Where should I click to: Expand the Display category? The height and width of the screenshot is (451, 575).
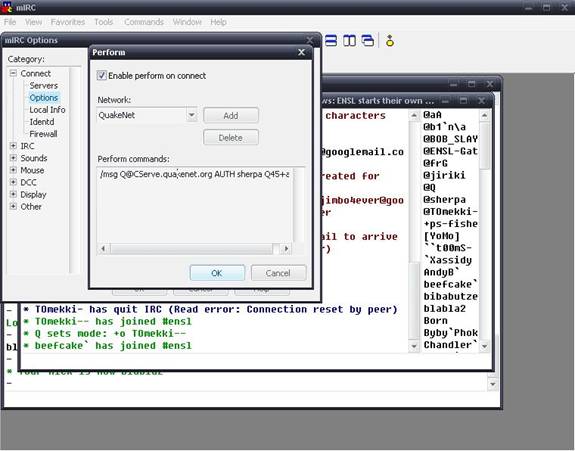click(x=13, y=194)
